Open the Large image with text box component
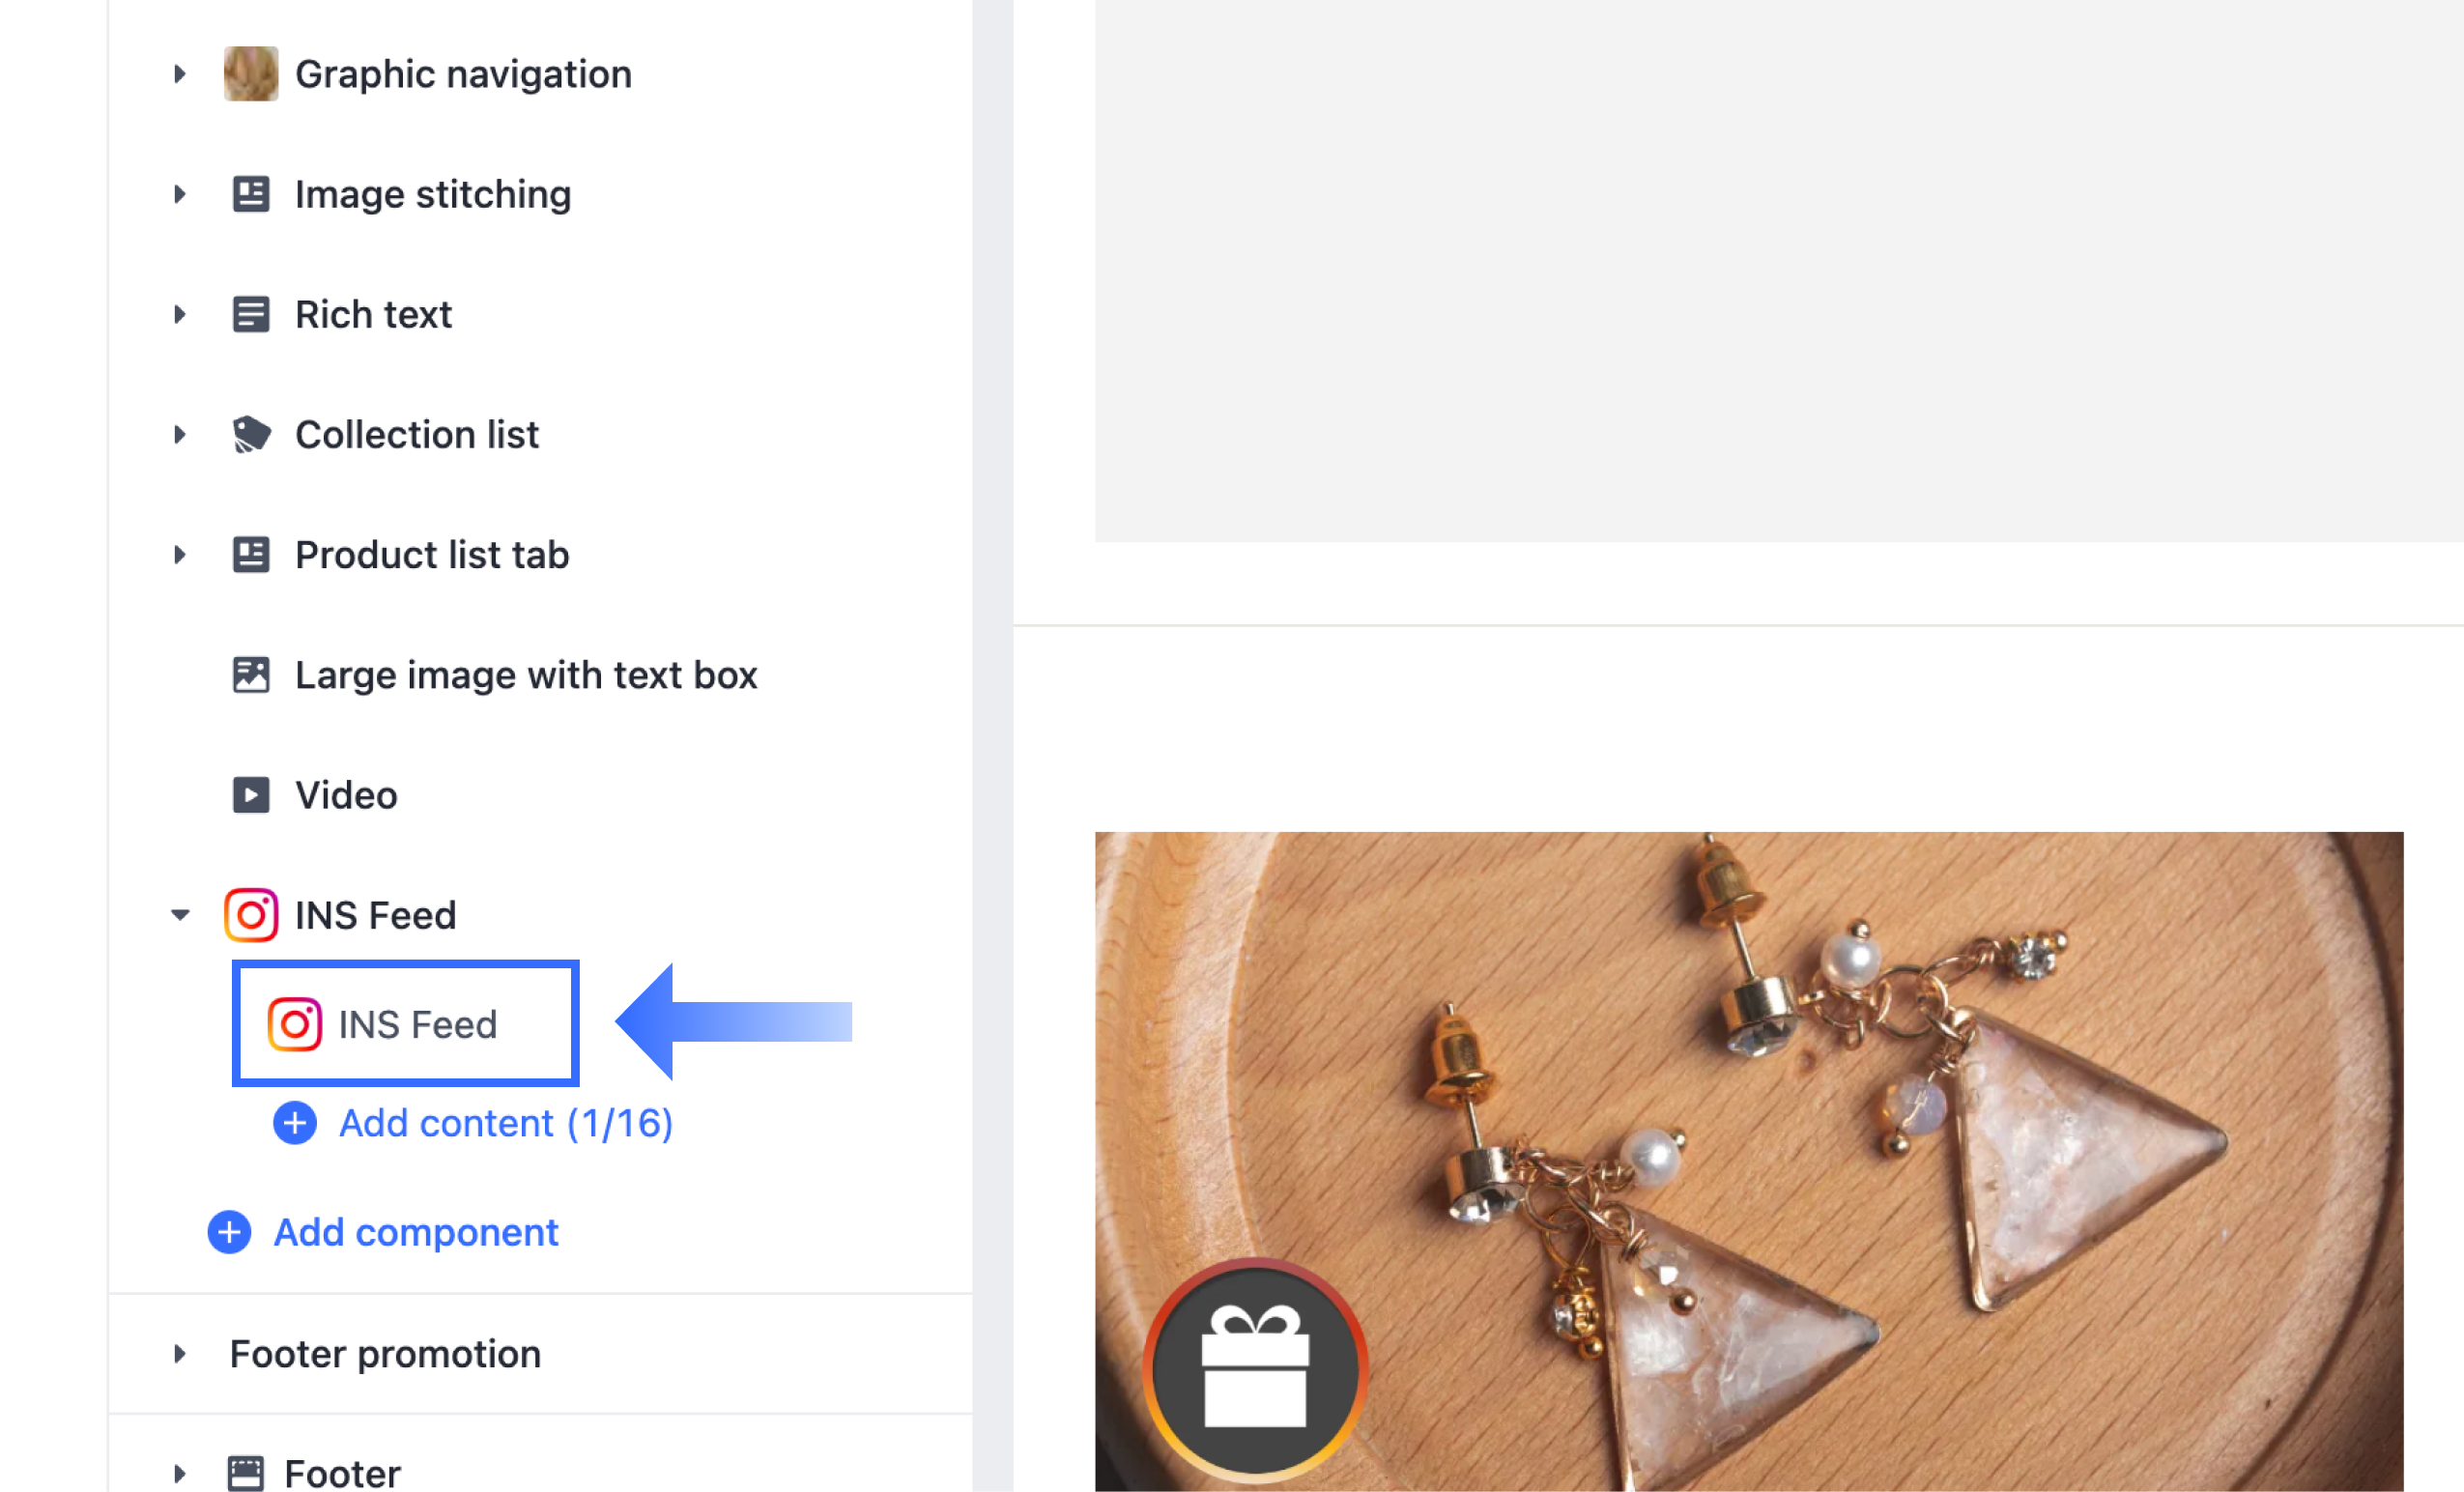Image resolution: width=2464 pixels, height=1492 pixels. 526,675
